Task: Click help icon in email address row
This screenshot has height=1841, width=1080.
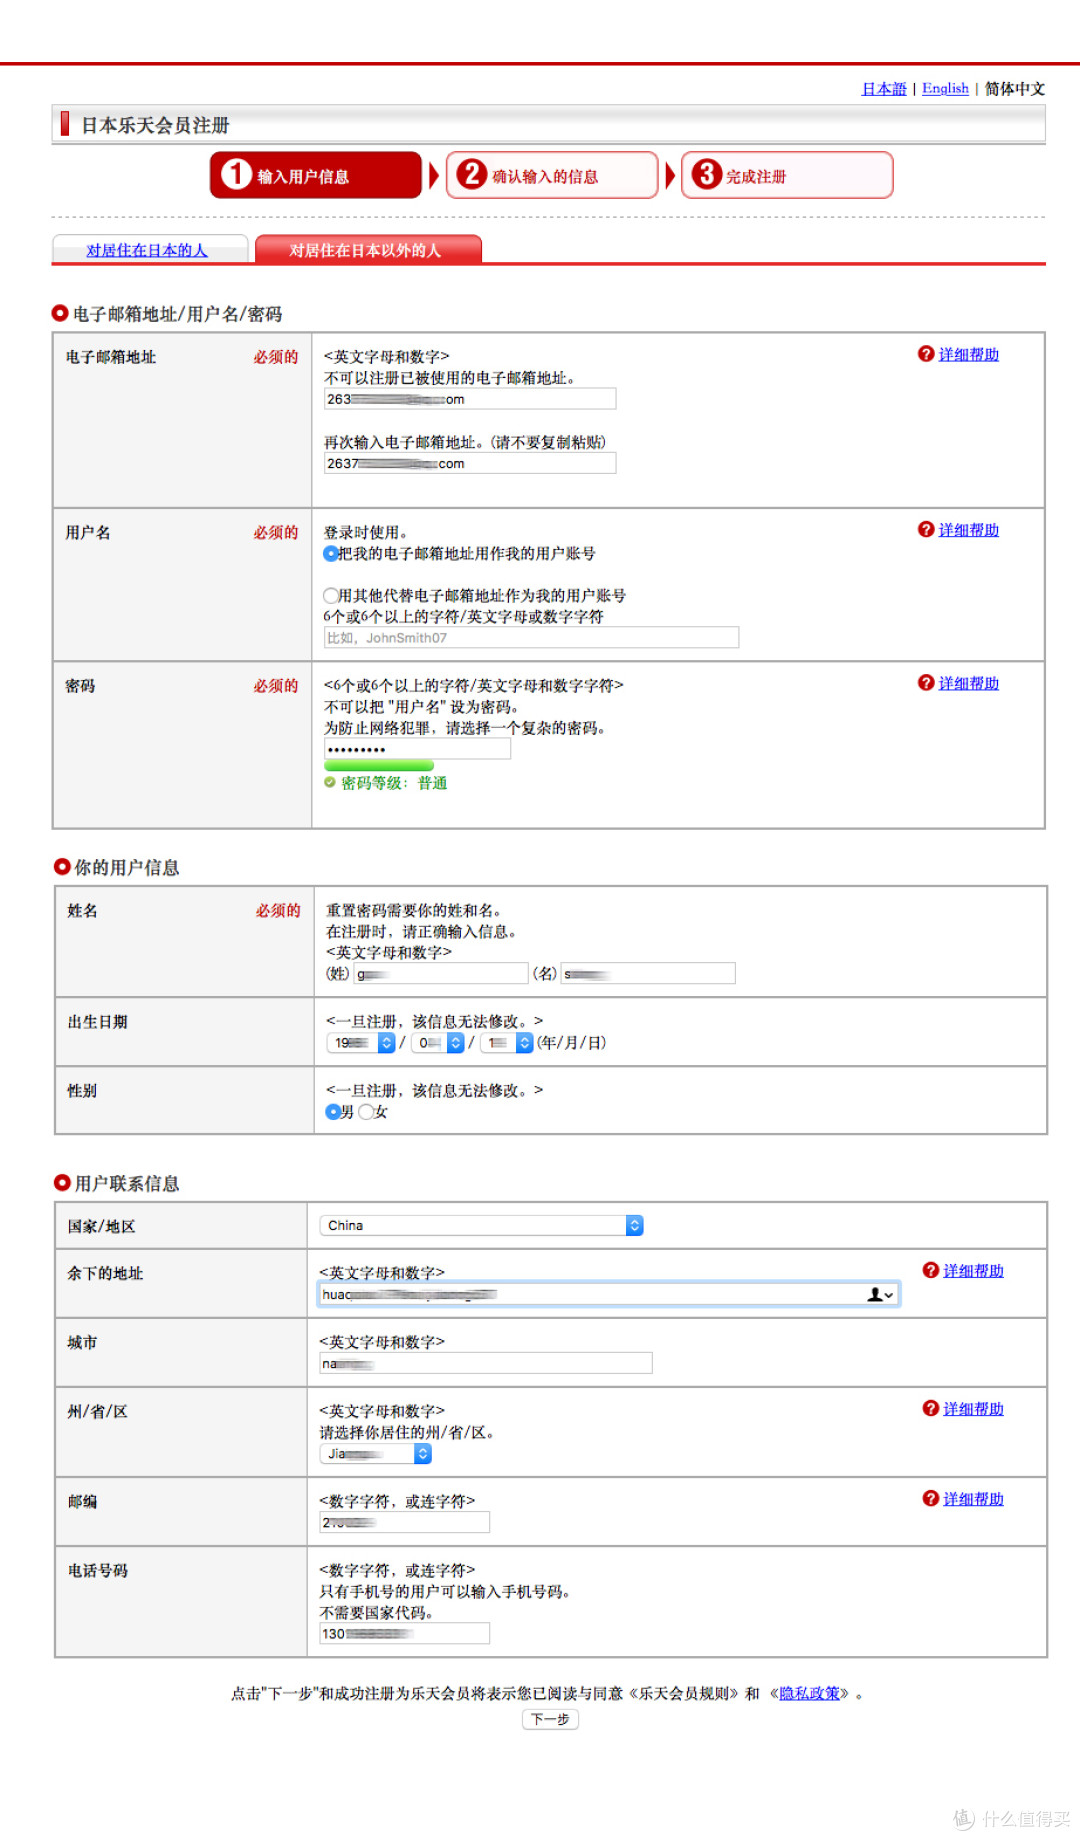Action: pyautogui.click(x=926, y=354)
